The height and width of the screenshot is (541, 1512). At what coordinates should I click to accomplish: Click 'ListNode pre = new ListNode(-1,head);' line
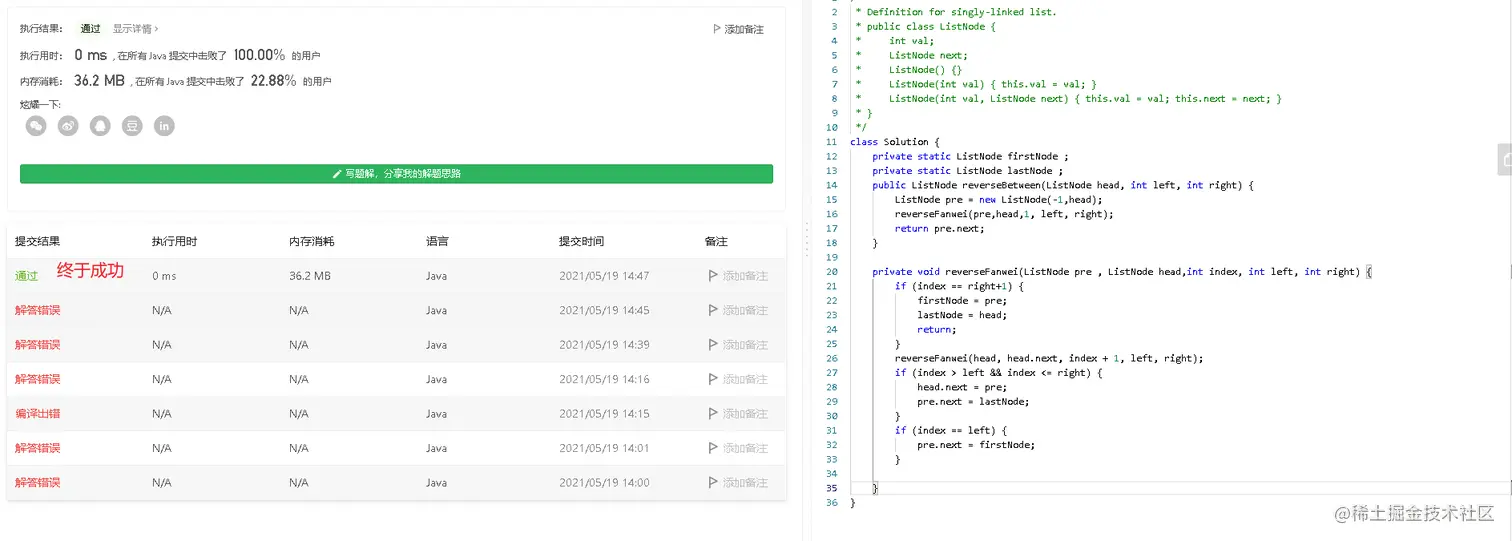click(998, 200)
